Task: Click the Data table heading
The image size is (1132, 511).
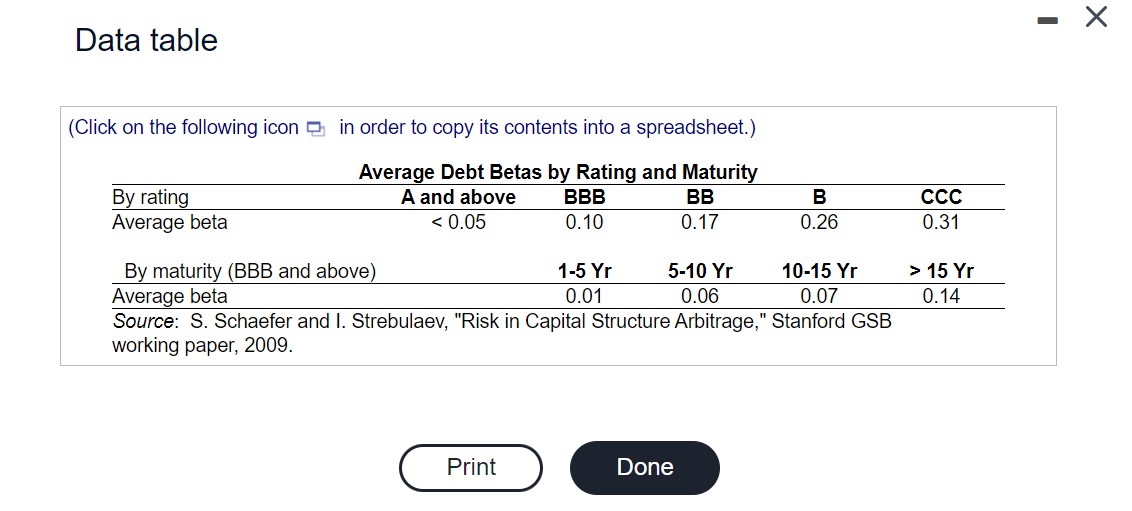Action: click(x=146, y=40)
